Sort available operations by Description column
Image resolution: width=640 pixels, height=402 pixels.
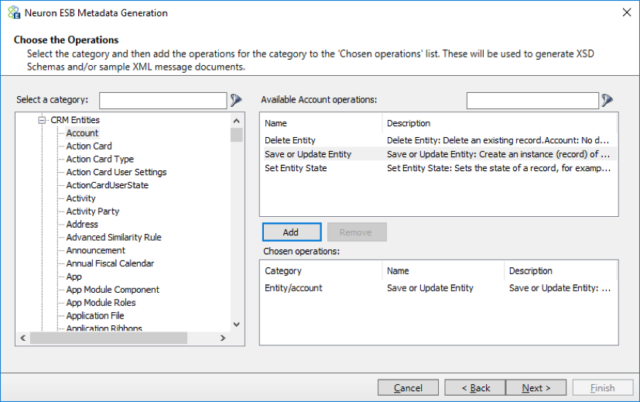[500, 123]
